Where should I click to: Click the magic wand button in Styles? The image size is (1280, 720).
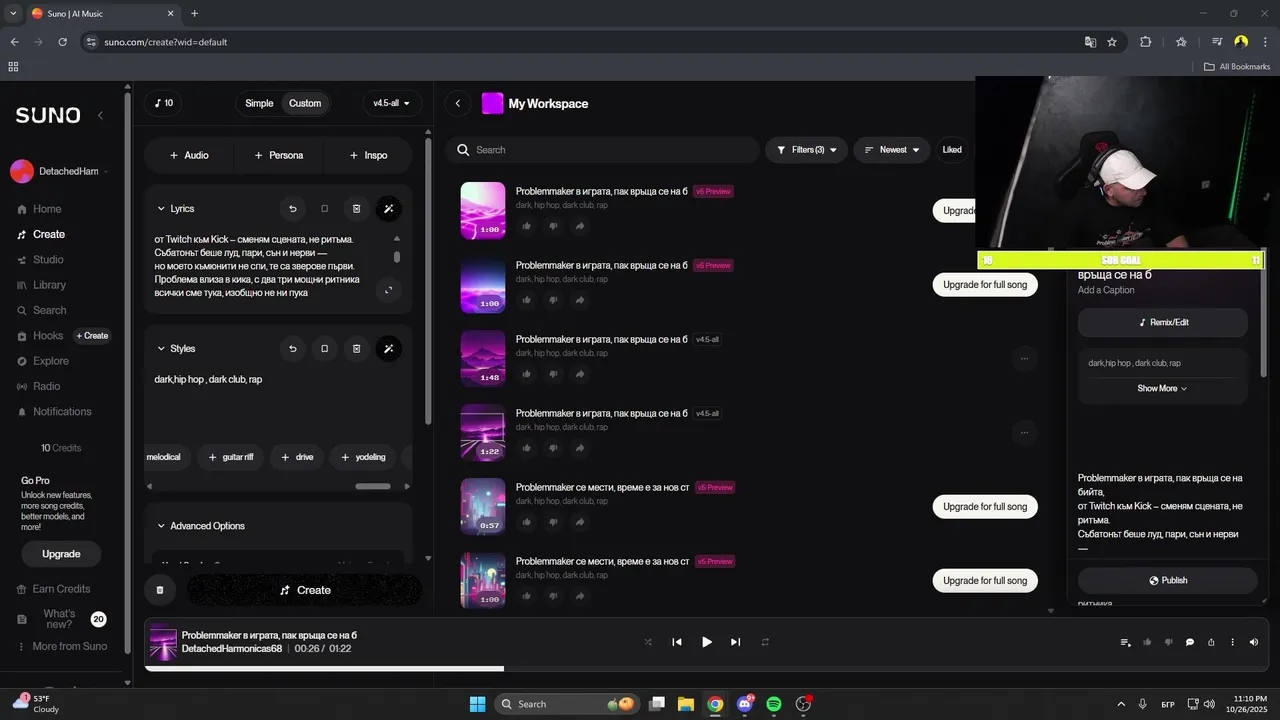389,349
